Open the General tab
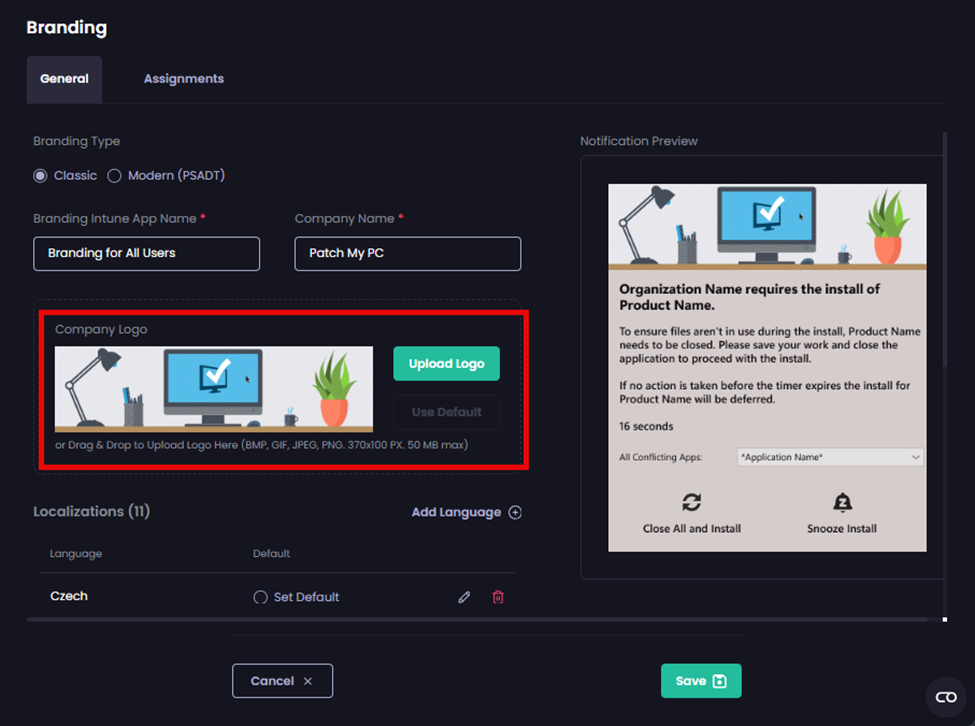This screenshot has height=726, width=975. [x=64, y=79]
